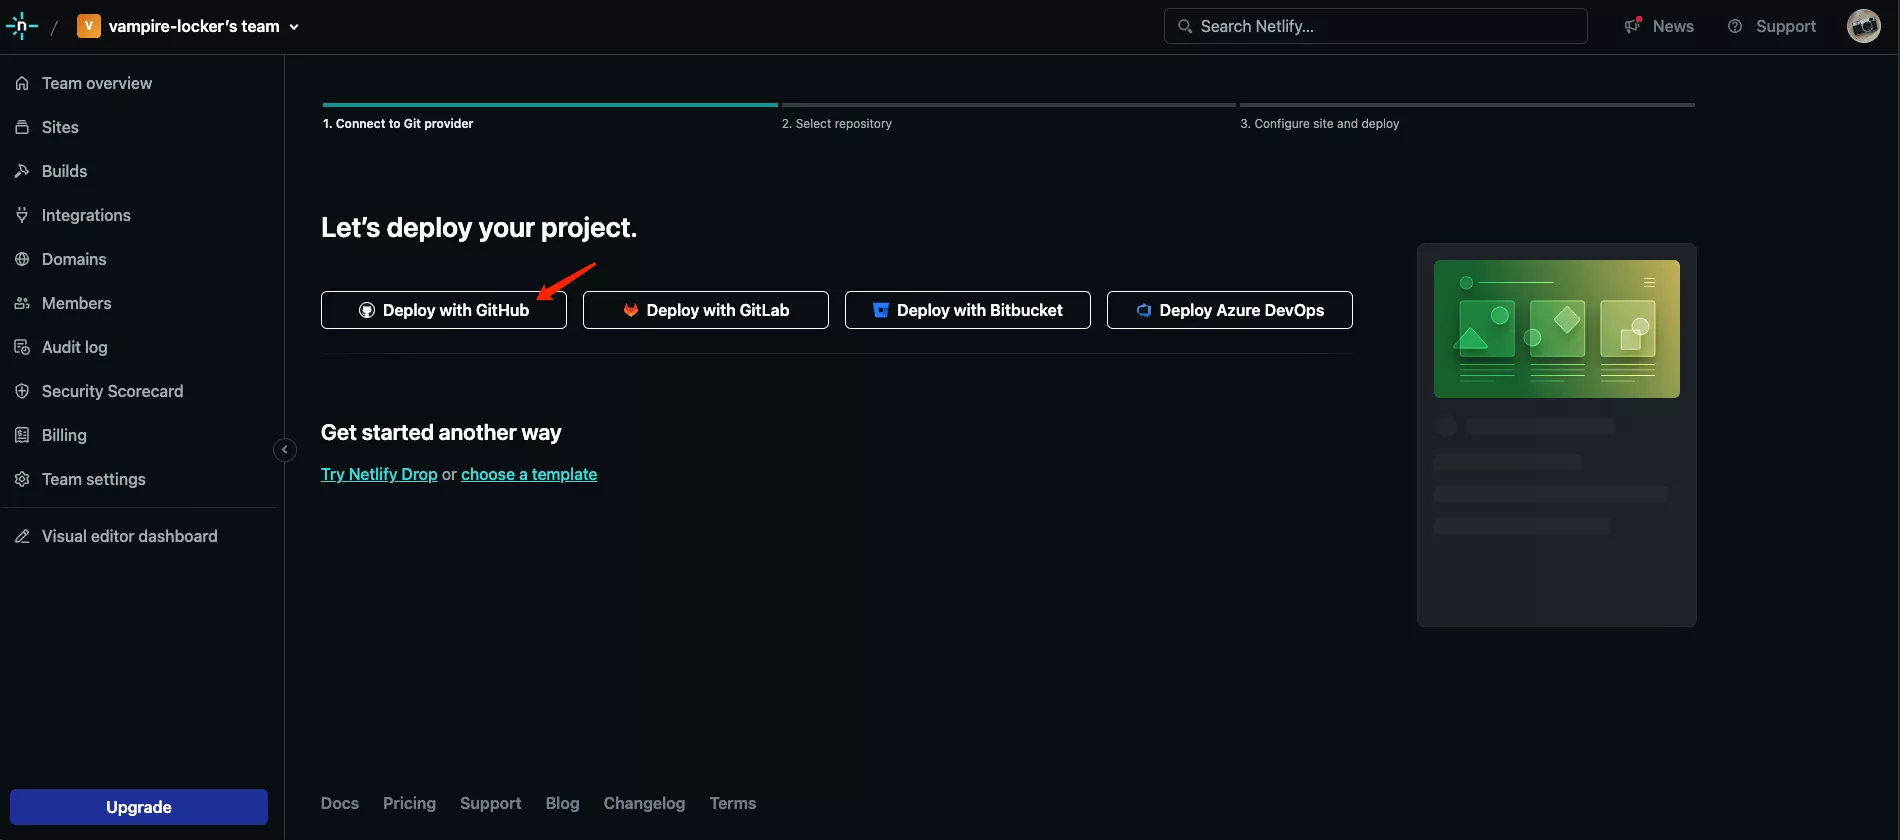Viewport: 1900px width, 840px height.
Task: Select step 3 Configure site and deploy
Action: 1320,123
